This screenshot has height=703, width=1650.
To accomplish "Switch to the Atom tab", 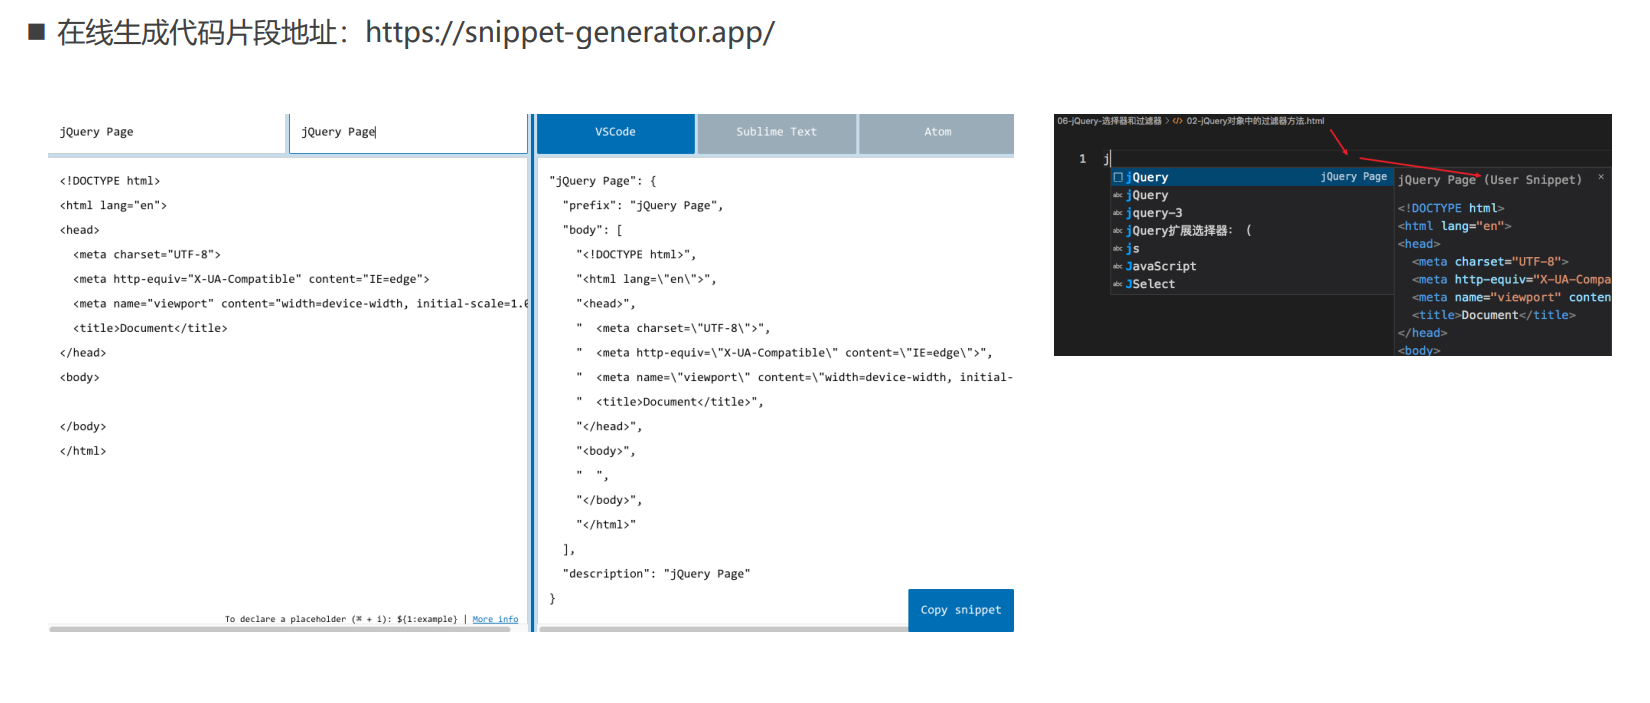I will (937, 133).
